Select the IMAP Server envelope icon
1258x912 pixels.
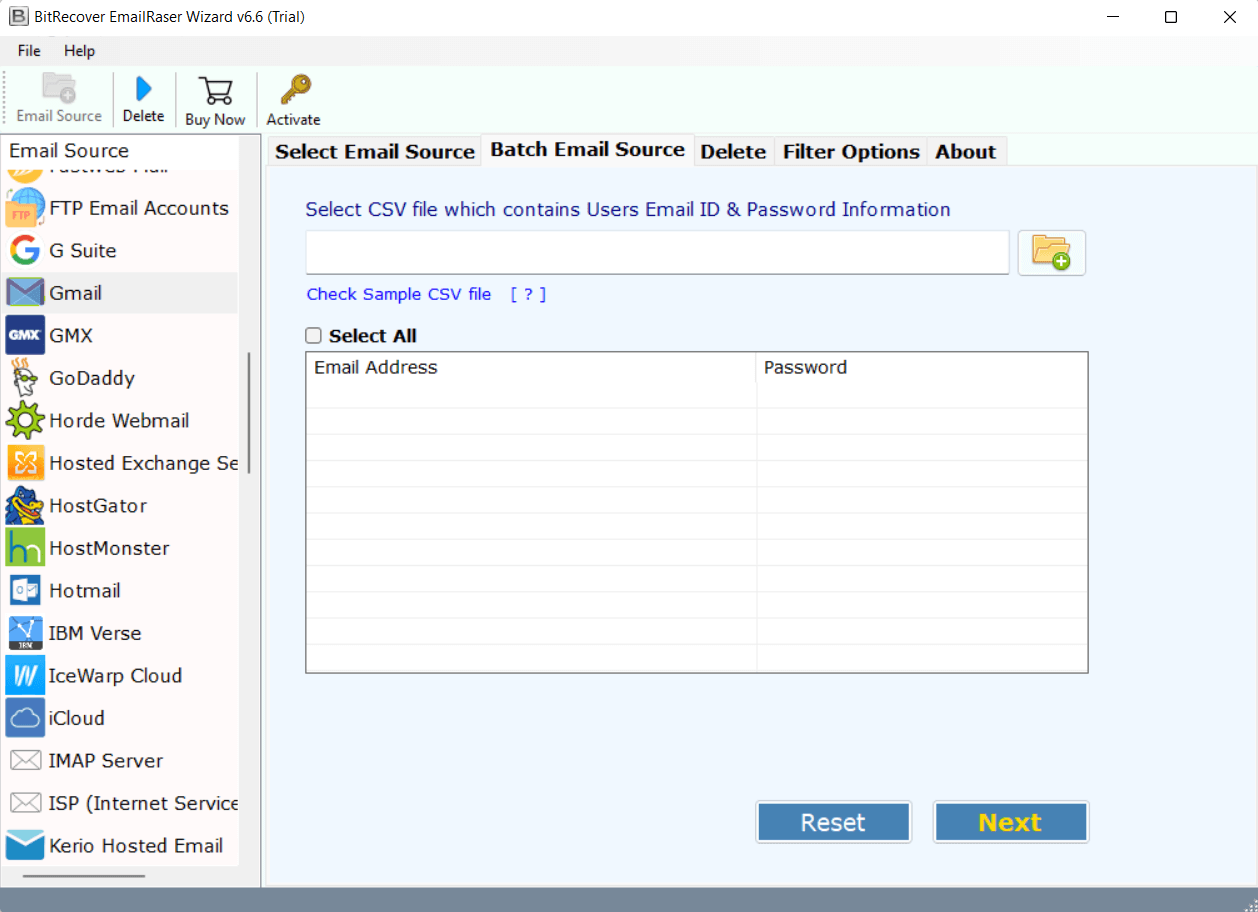(25, 760)
